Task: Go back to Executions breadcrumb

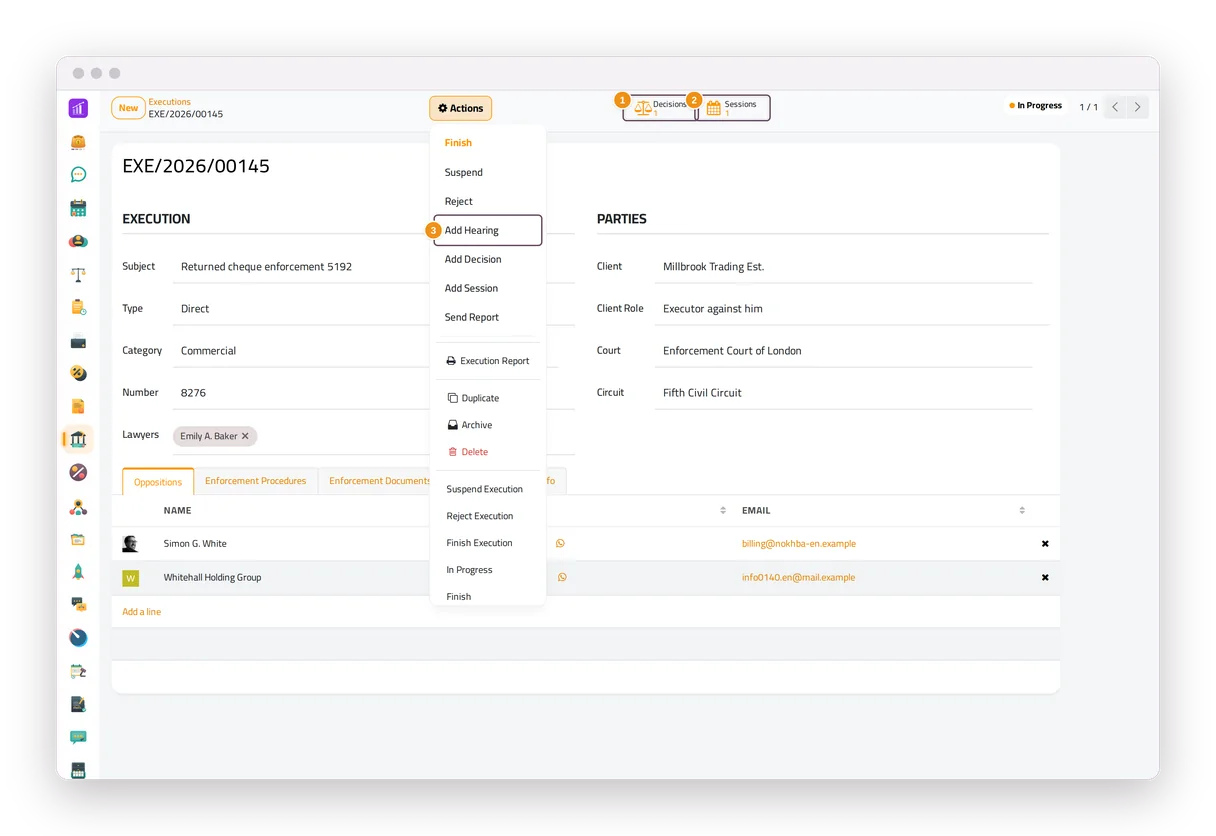Action: [x=170, y=102]
